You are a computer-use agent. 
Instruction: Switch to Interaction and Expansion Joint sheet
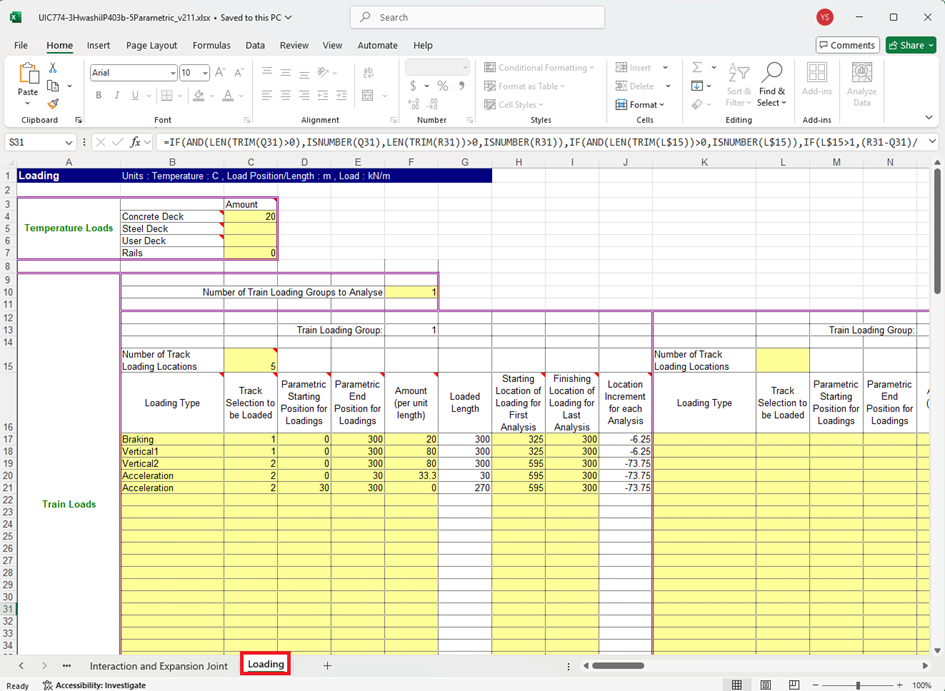[158, 665]
